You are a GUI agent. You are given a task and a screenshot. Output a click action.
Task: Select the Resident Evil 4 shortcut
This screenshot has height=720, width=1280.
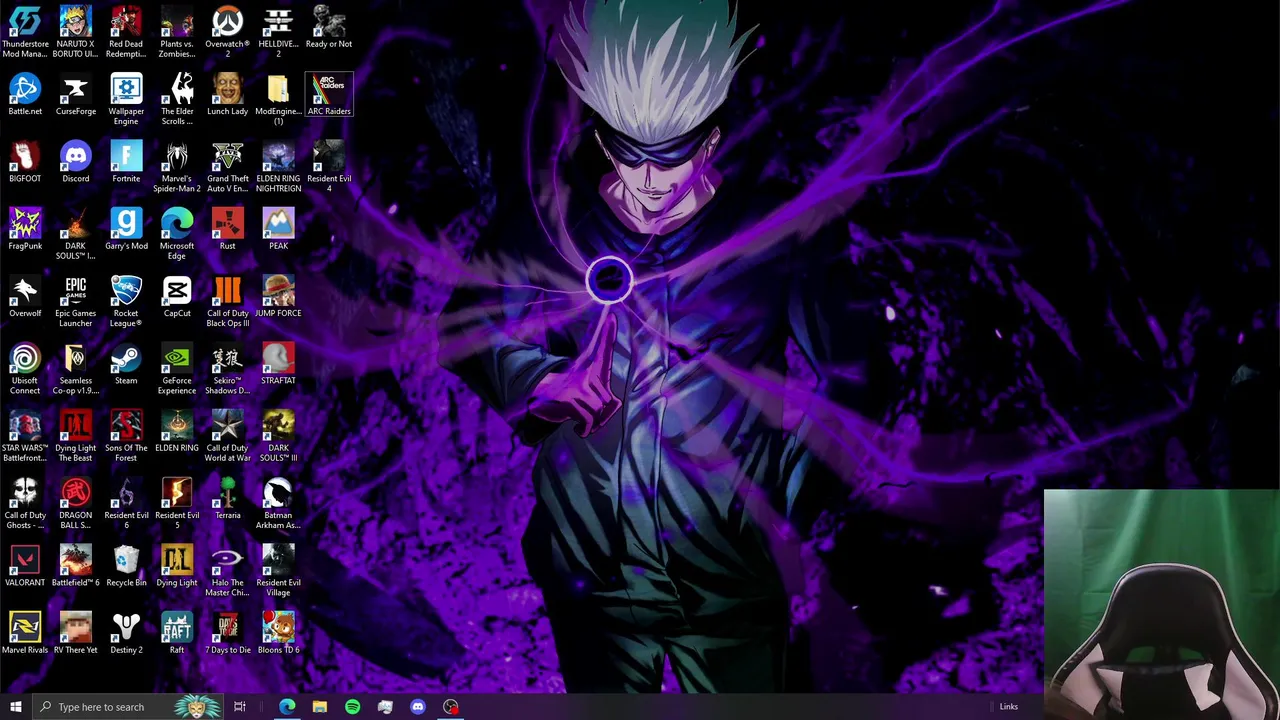coord(329,166)
